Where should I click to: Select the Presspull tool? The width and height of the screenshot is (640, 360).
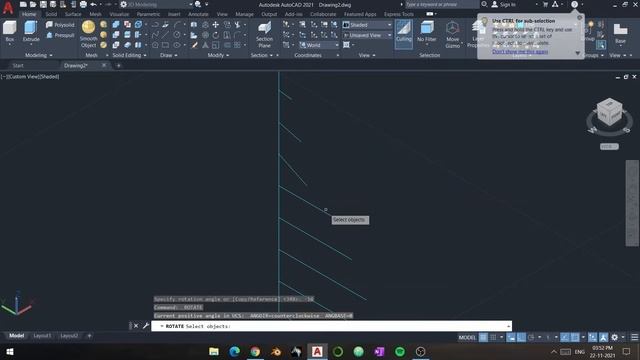coord(60,35)
